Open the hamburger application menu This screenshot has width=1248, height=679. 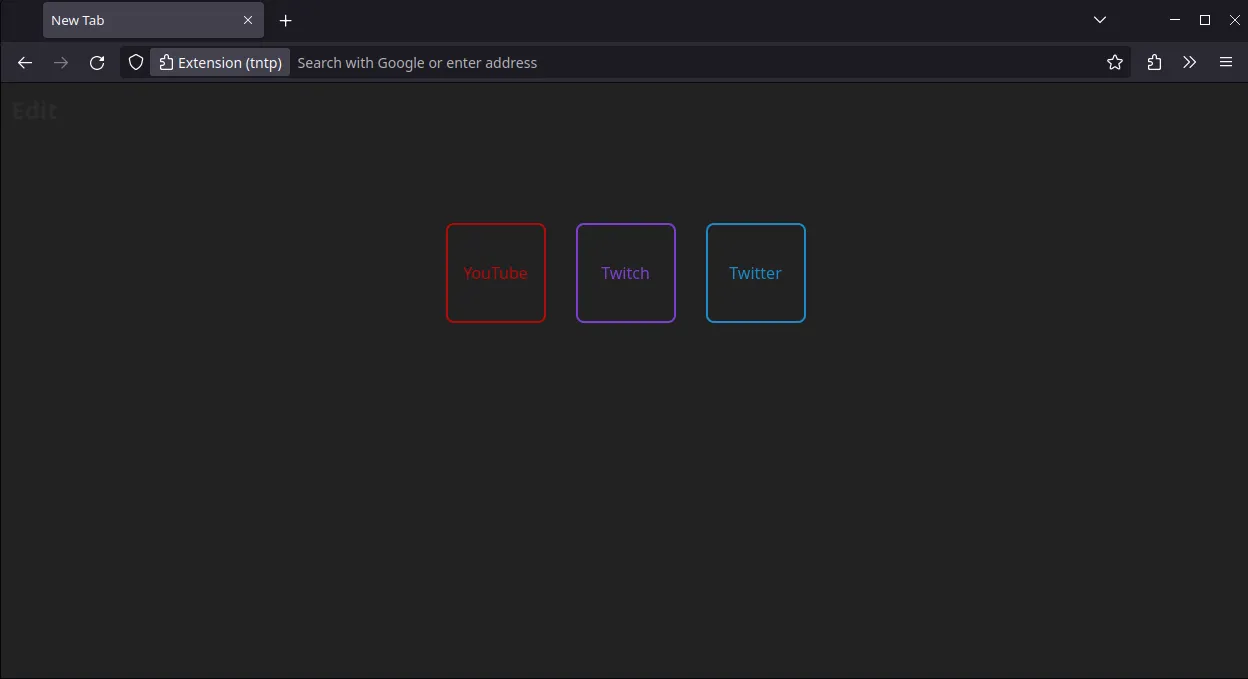1225,62
